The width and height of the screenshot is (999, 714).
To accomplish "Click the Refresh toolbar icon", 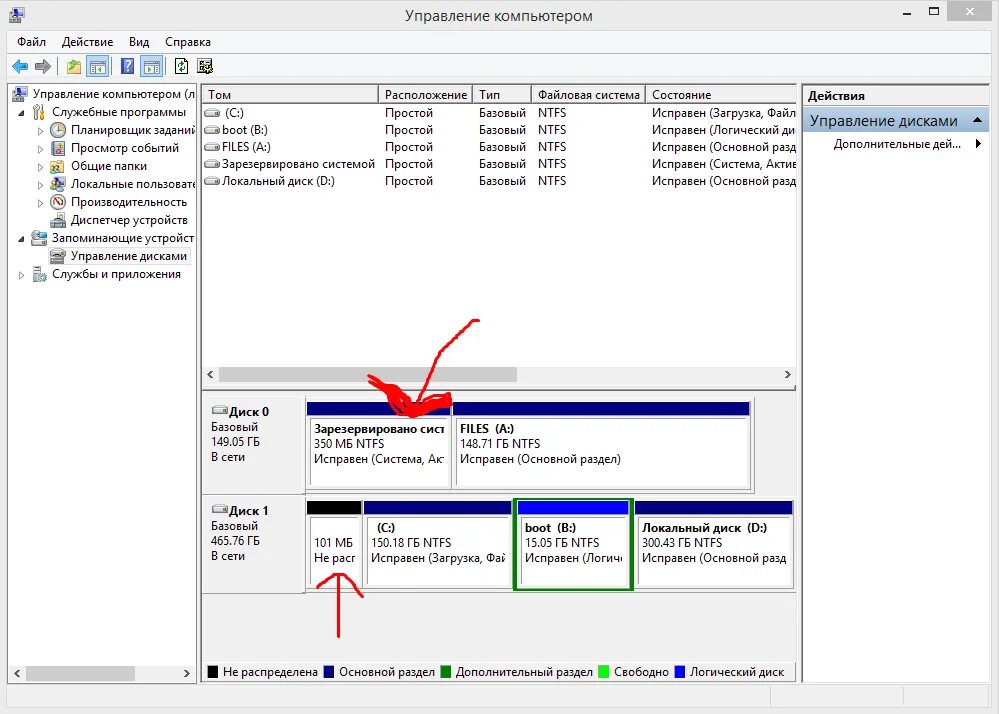I will [182, 66].
